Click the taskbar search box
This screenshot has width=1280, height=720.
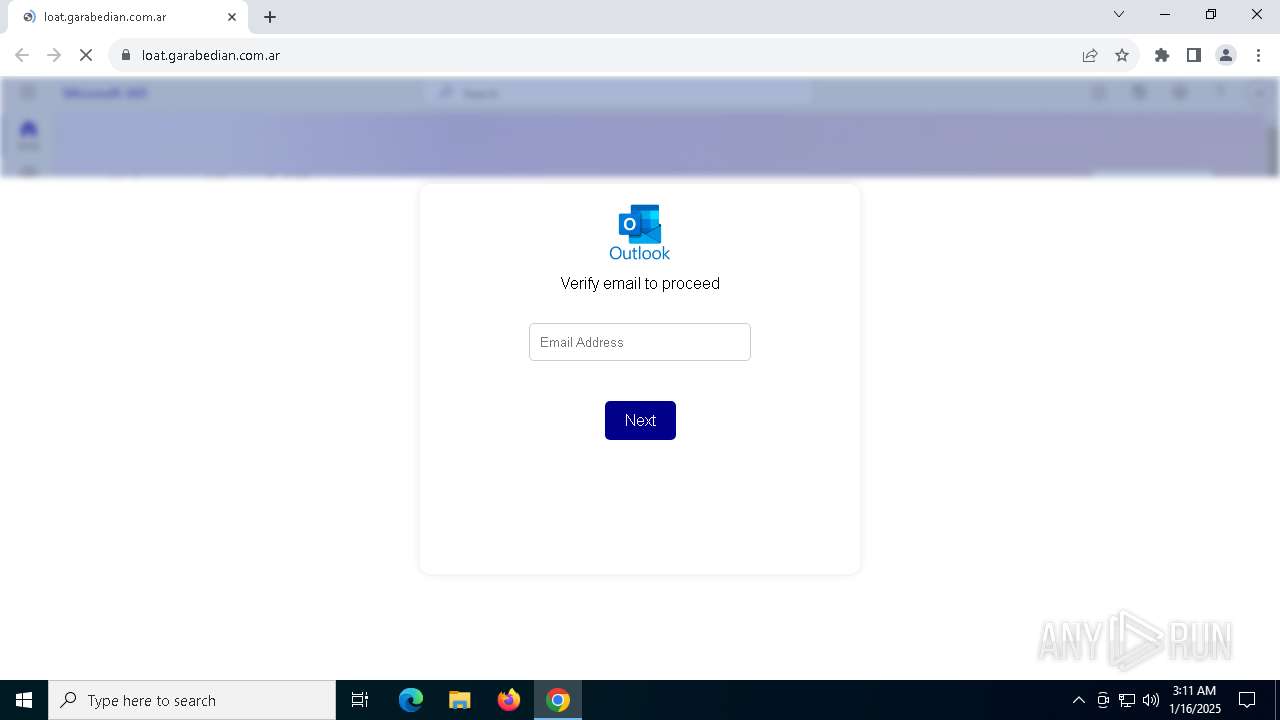pos(192,700)
